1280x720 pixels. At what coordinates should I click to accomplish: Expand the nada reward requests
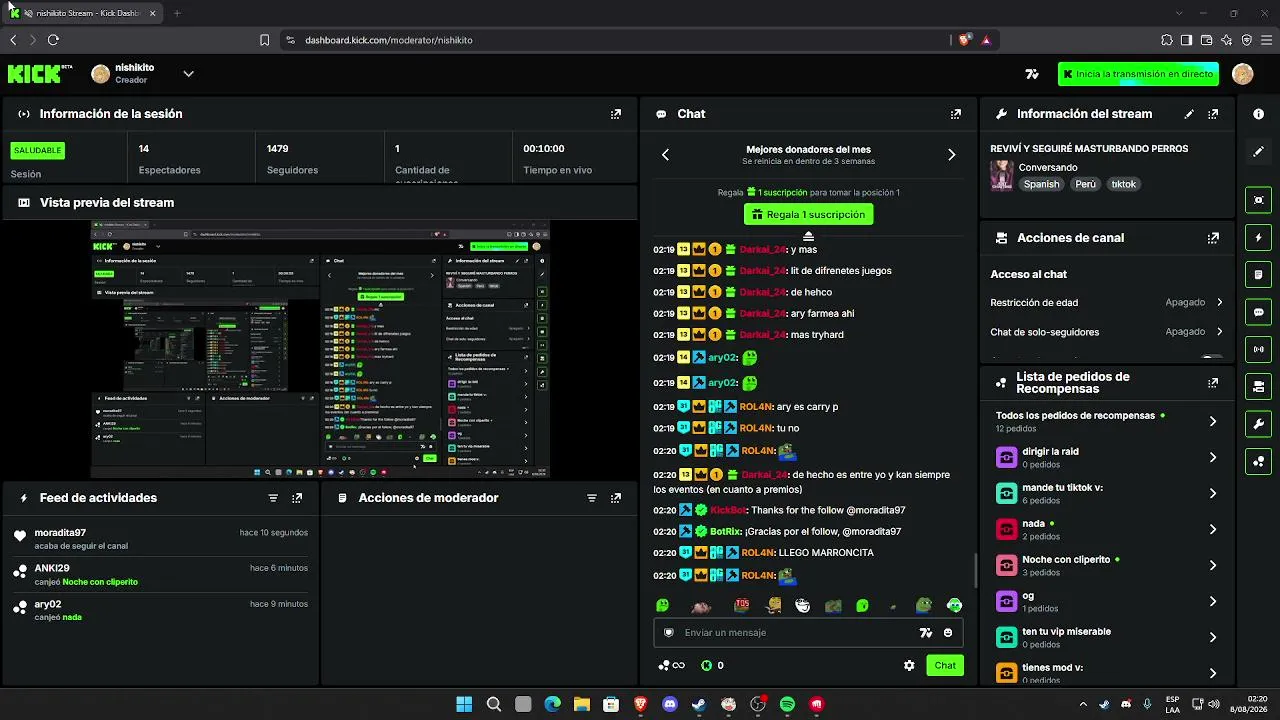tap(1213, 530)
